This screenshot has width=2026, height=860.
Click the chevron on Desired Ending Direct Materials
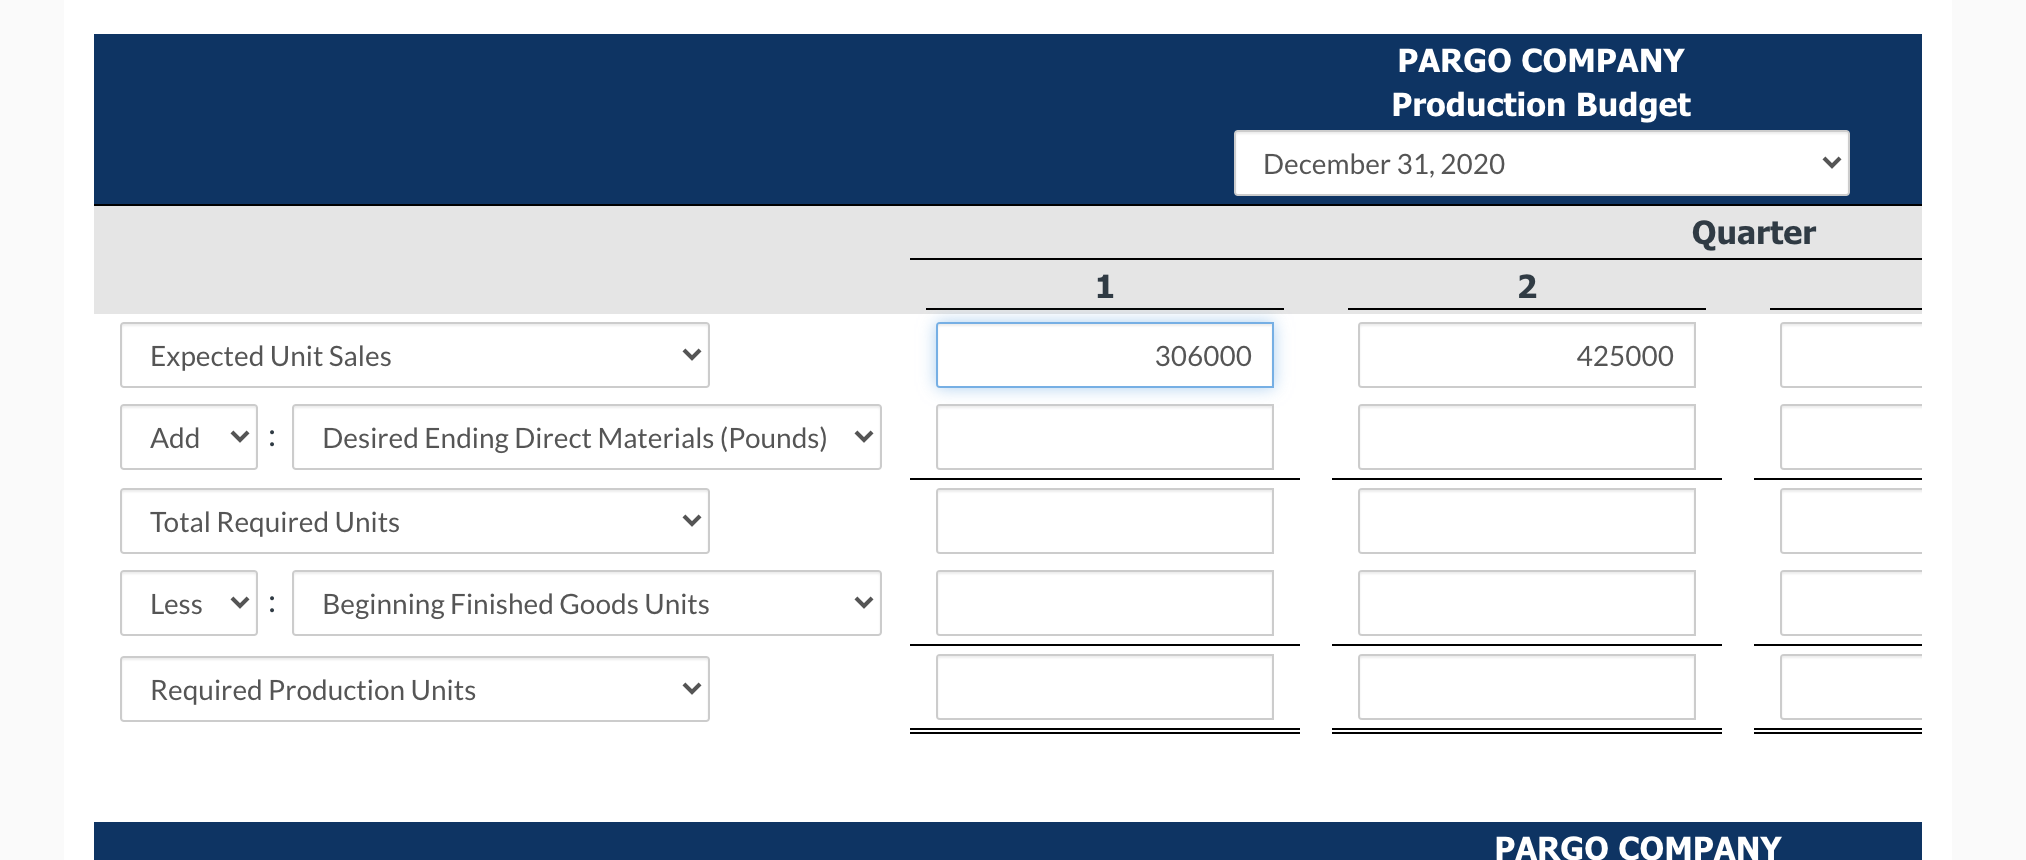pos(863,437)
